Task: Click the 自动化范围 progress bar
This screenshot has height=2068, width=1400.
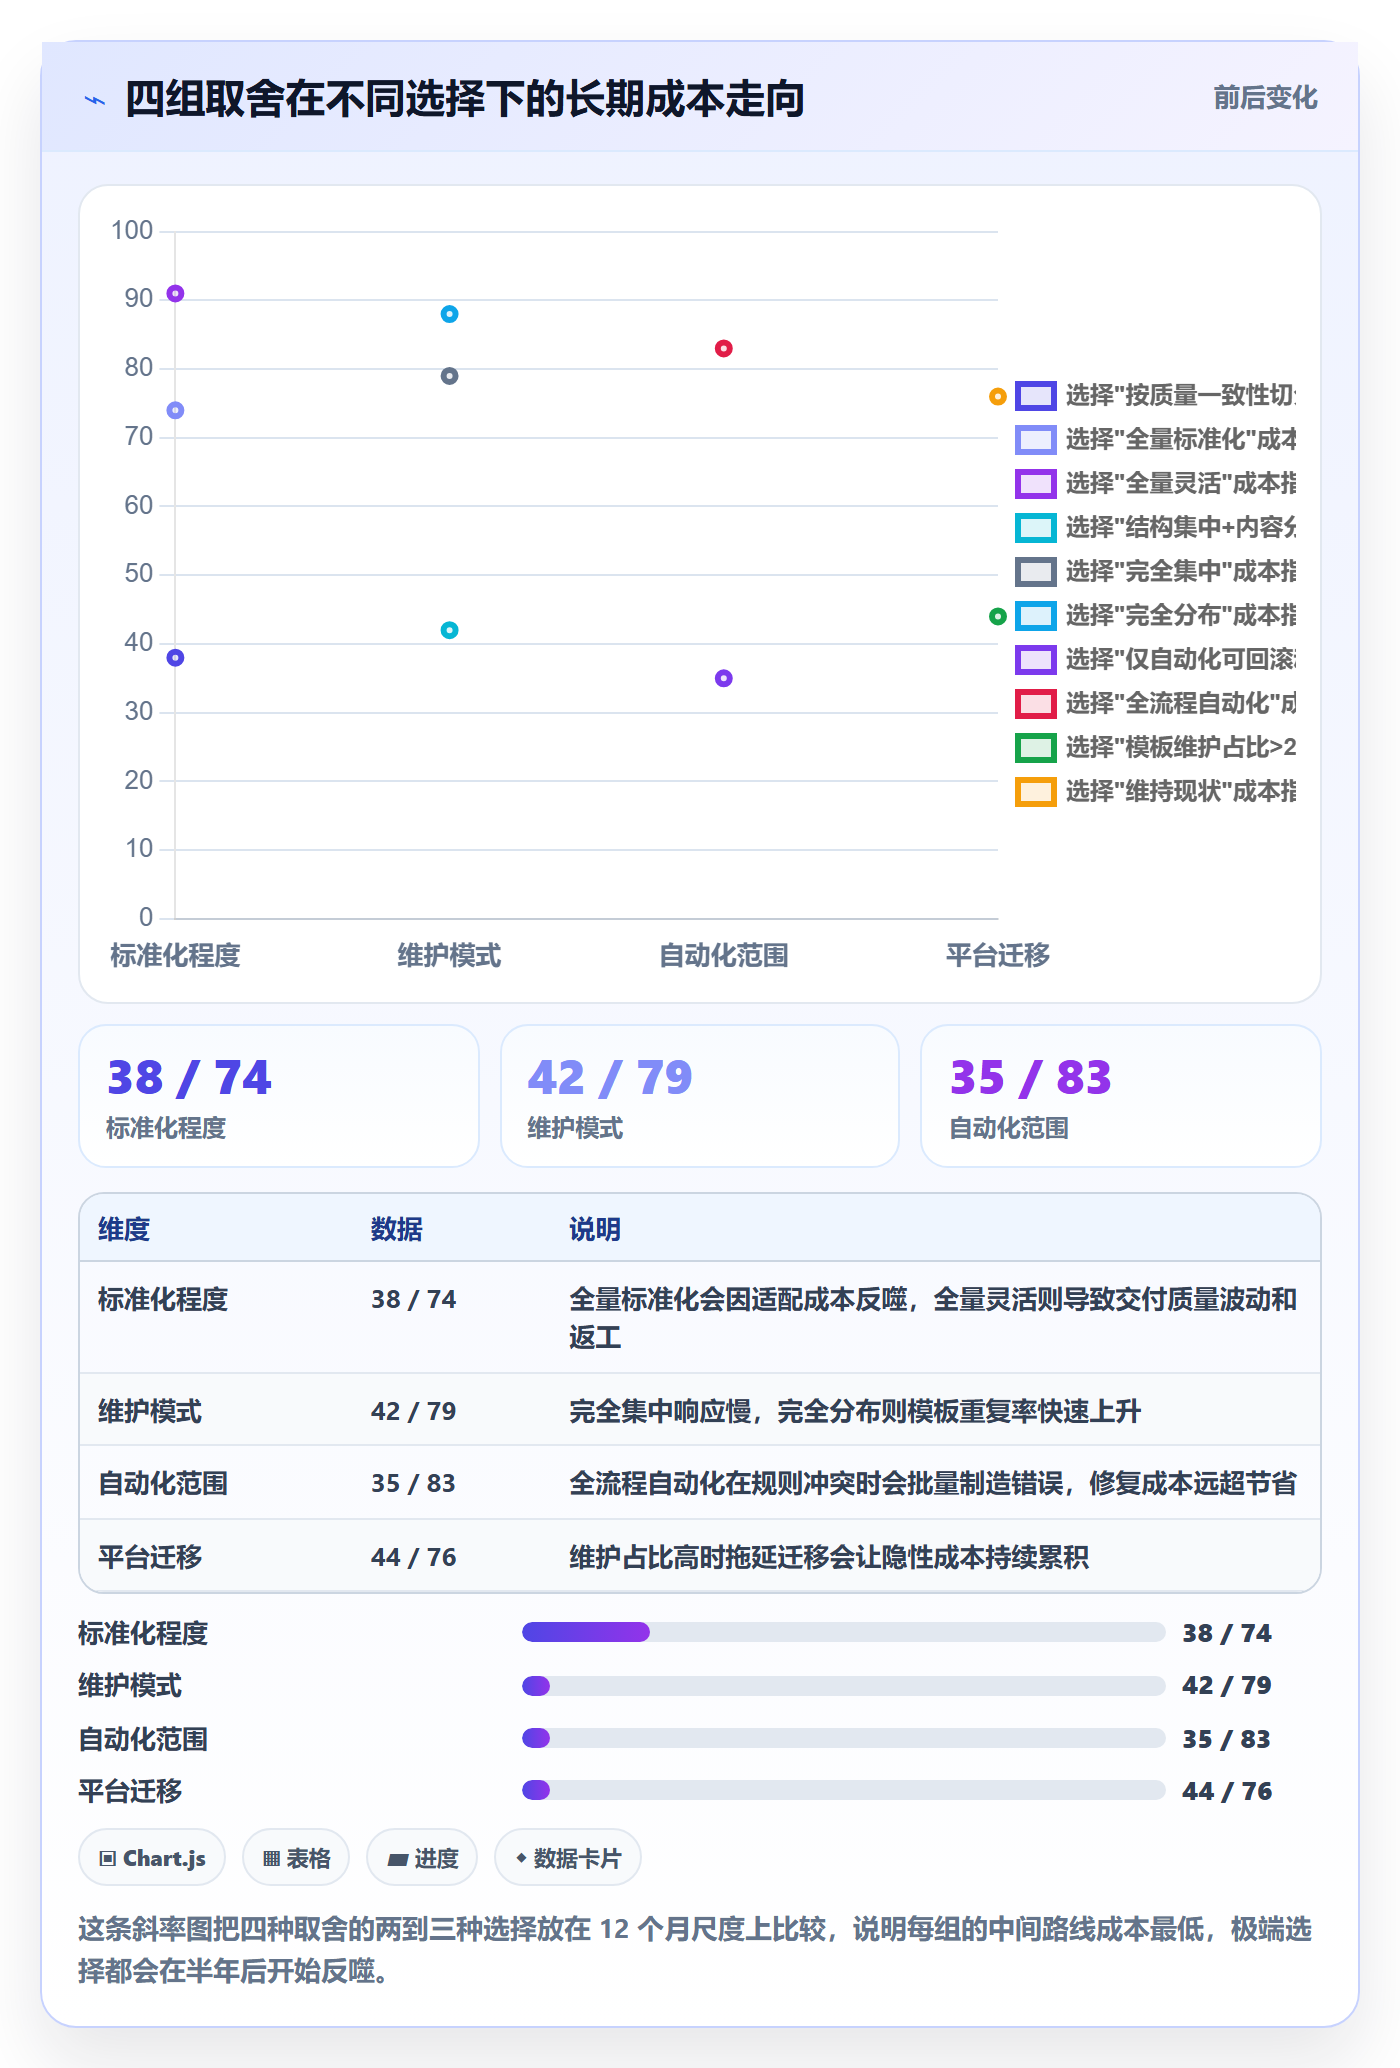Action: pyautogui.click(x=844, y=1738)
